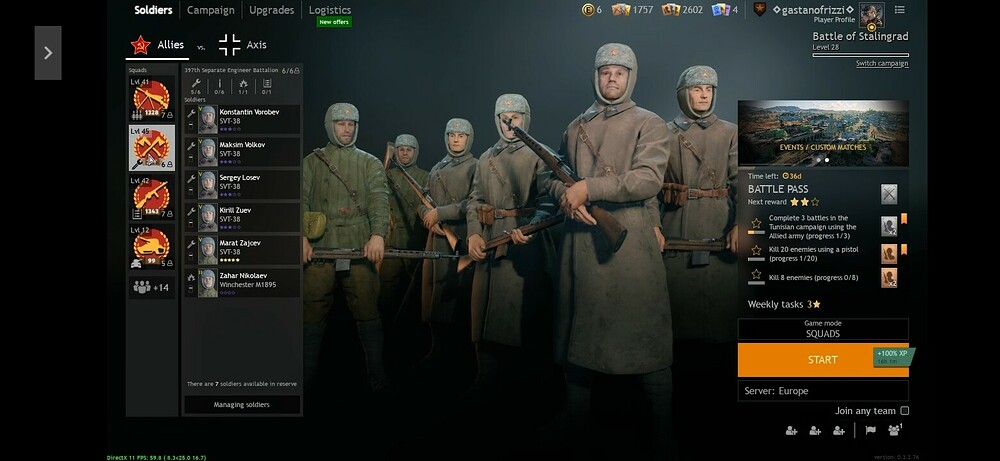The image size is (1000, 461).
Task: Select the Lvl 41 machine gunner squad icon
Action: coord(151,99)
